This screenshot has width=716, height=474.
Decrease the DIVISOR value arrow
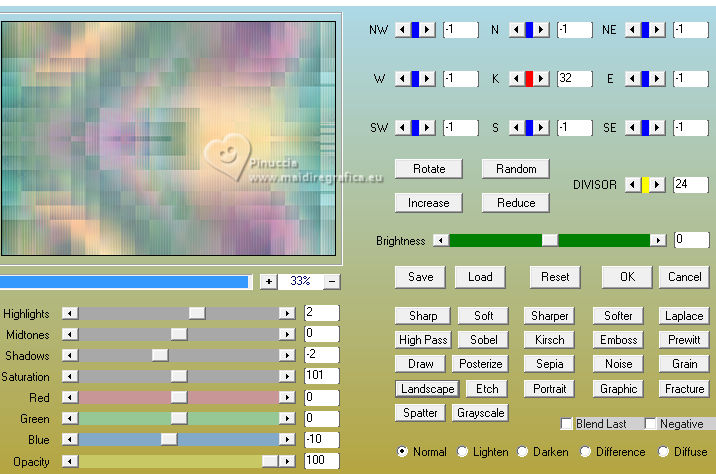click(x=632, y=185)
